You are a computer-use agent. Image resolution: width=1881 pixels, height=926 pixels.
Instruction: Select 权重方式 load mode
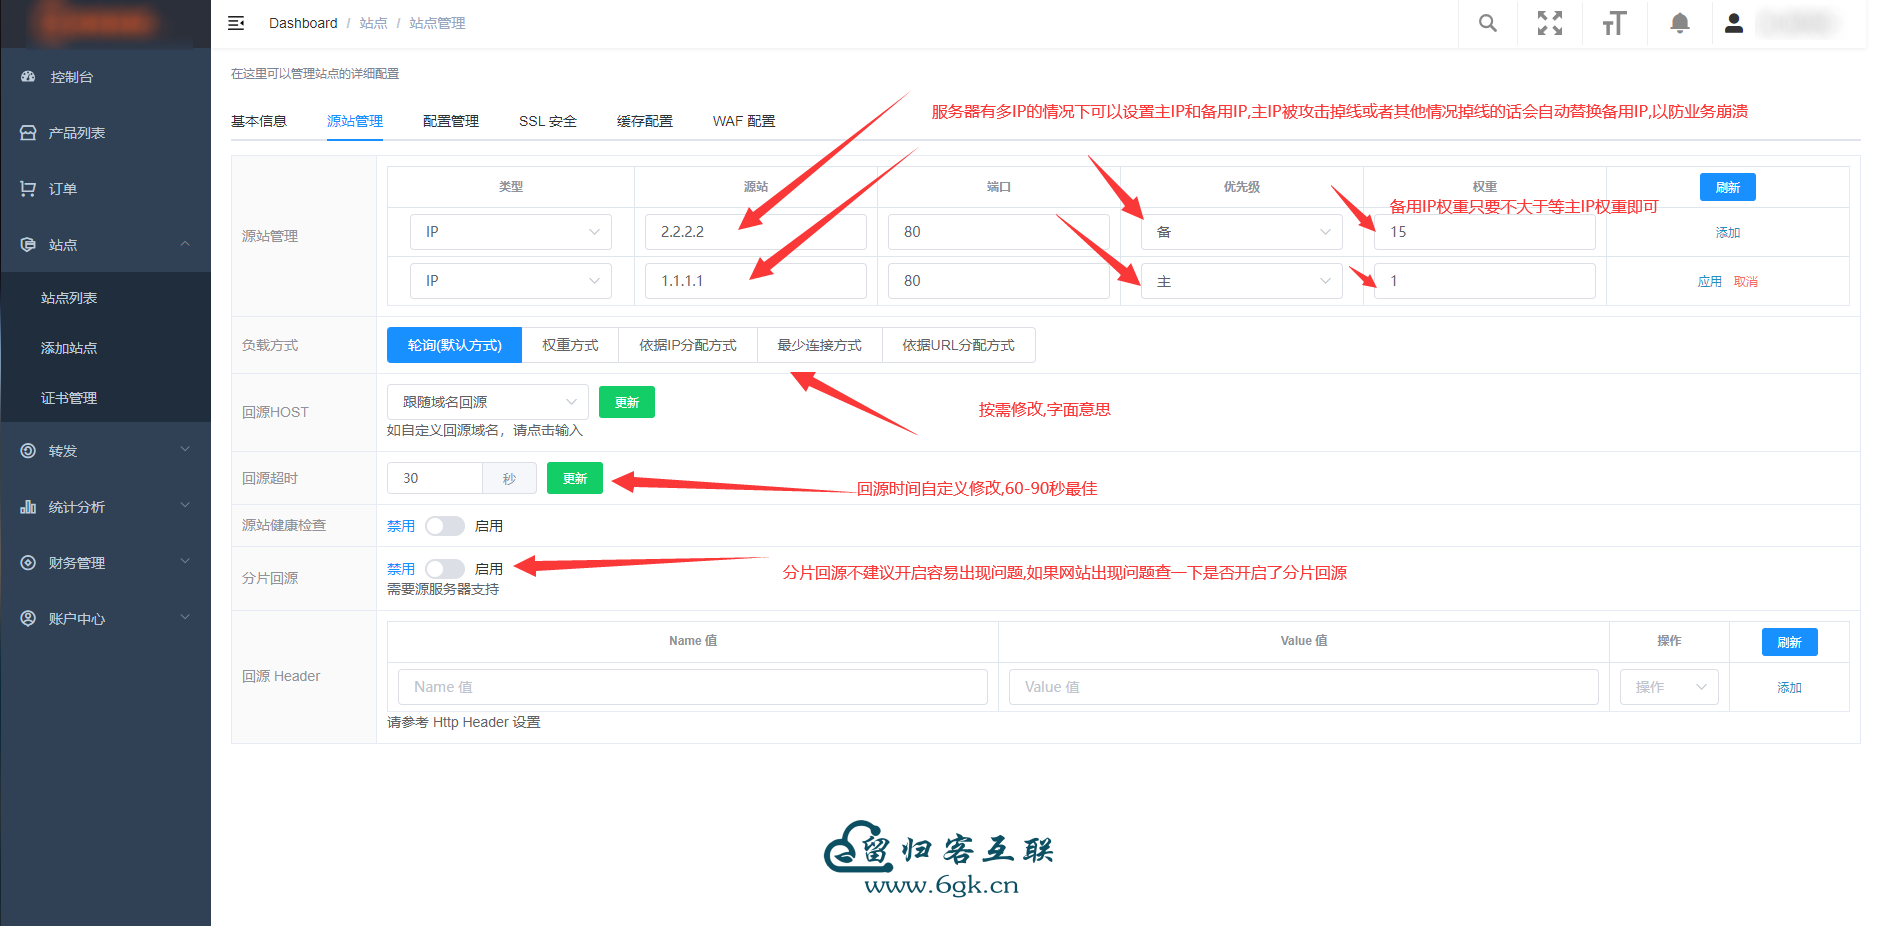tap(570, 345)
